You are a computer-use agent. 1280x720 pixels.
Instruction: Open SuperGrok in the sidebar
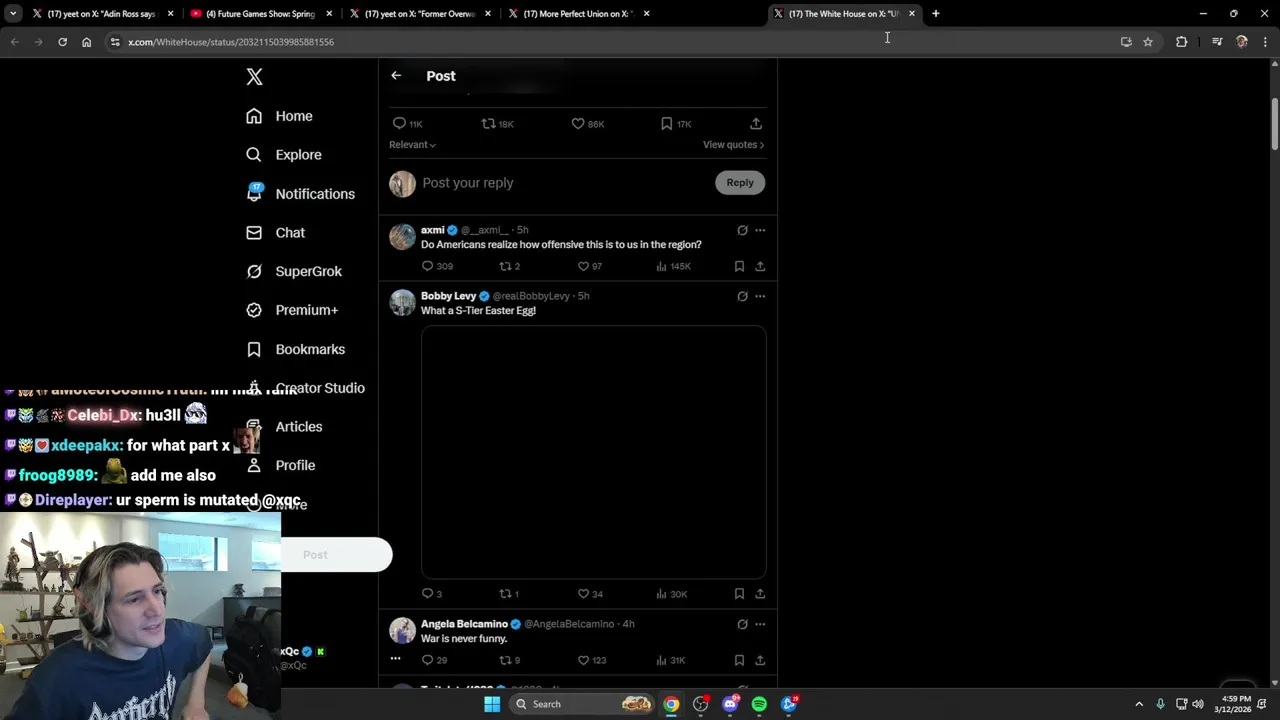[294, 271]
